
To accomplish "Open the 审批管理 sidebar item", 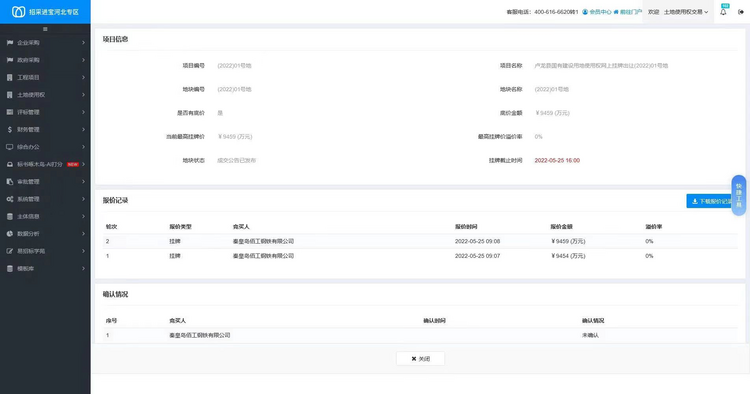I will (x=45, y=182).
